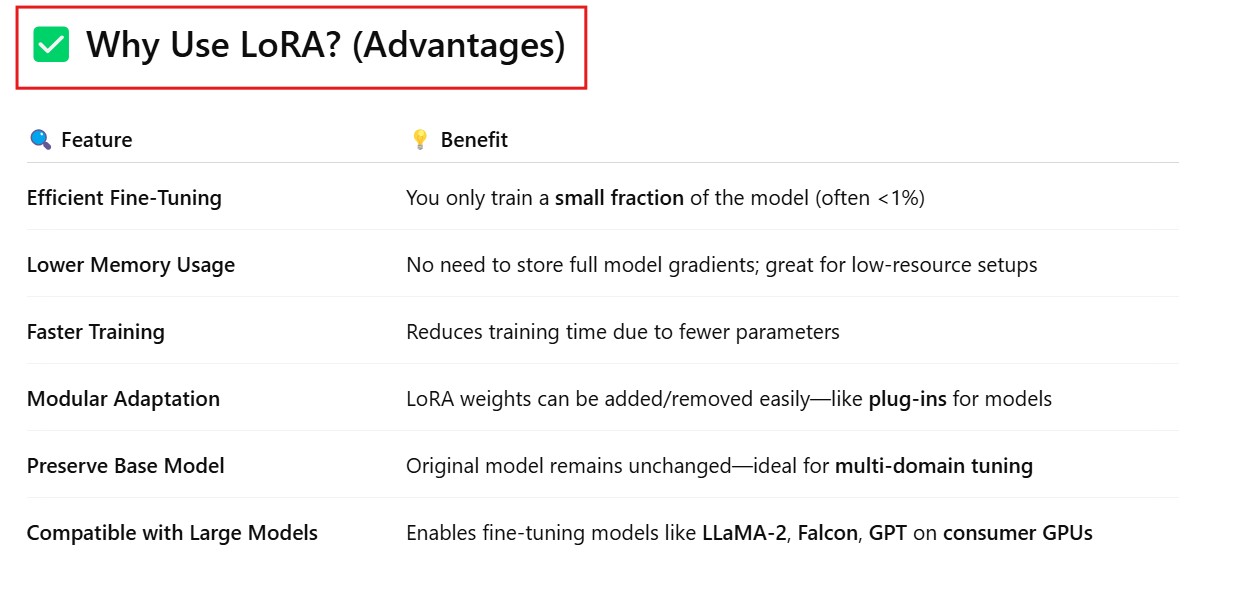Viewport: 1245px width, 607px height.
Task: Select the 'Feature' column header text
Action: click(96, 140)
